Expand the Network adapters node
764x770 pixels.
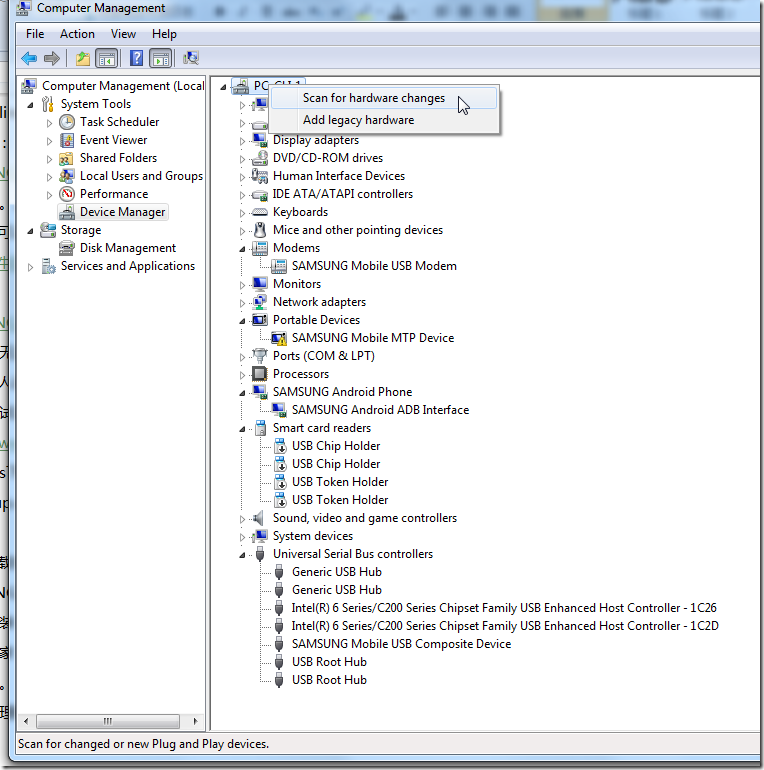point(242,303)
